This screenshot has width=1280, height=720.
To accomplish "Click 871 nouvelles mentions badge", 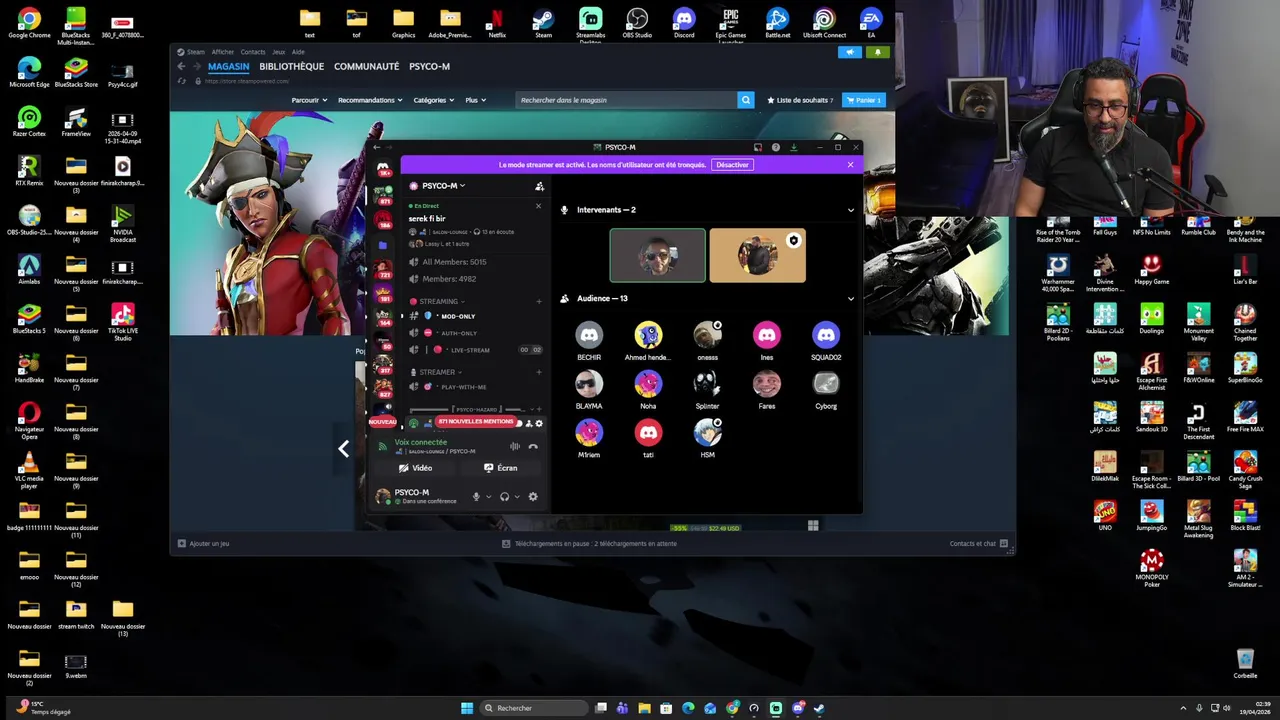I will tap(475, 422).
